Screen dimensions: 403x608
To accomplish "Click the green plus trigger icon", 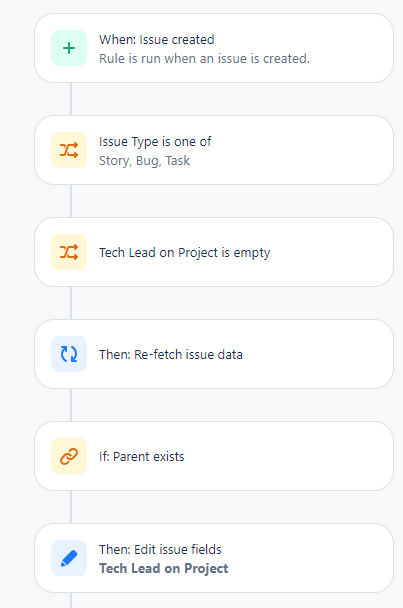I will [x=69, y=48].
